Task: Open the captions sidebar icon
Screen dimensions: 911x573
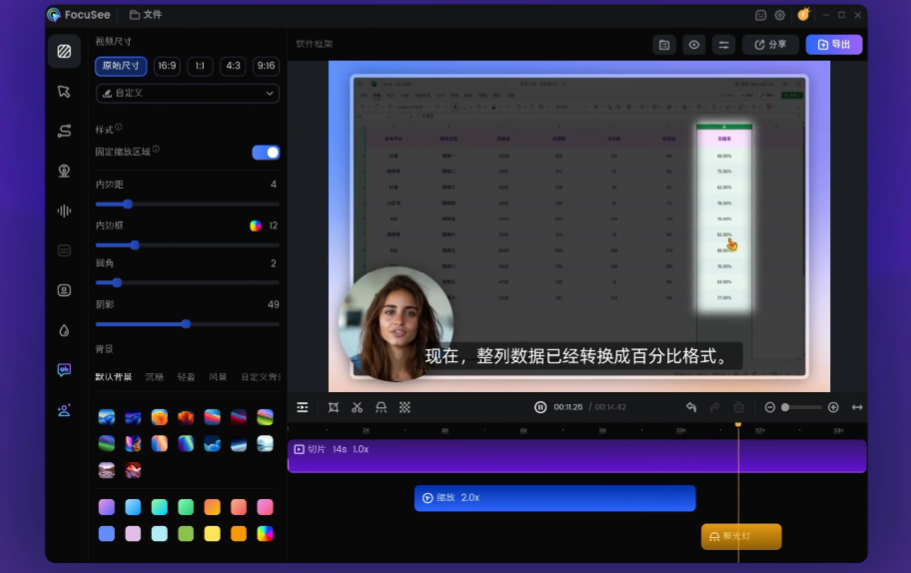Action: click(64, 250)
